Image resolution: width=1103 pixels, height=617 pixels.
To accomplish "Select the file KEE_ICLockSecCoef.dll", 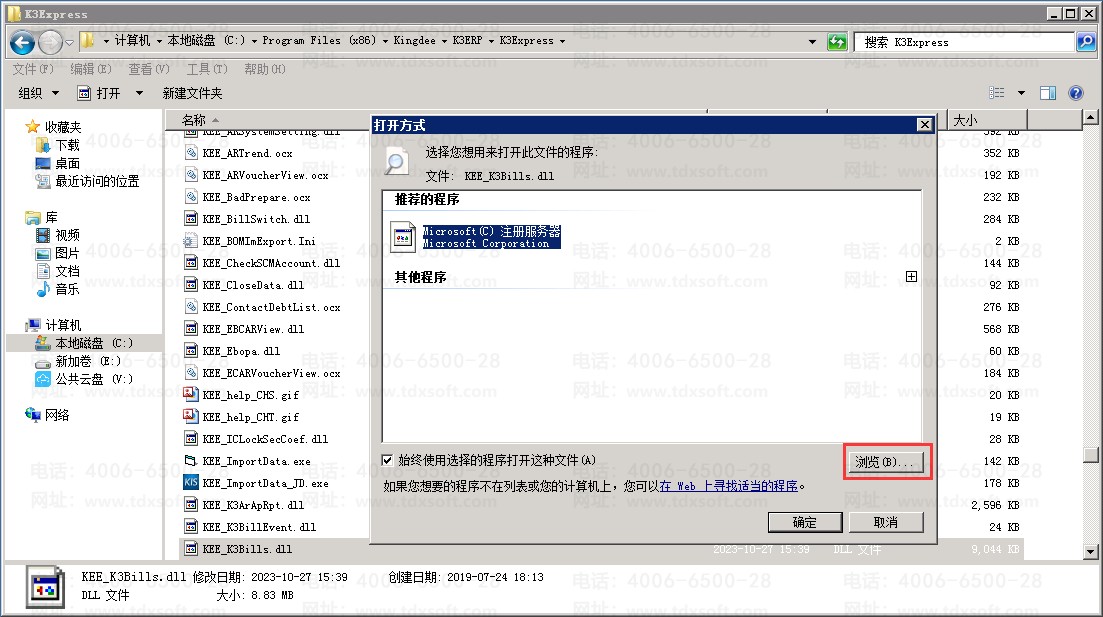I will tap(265, 439).
